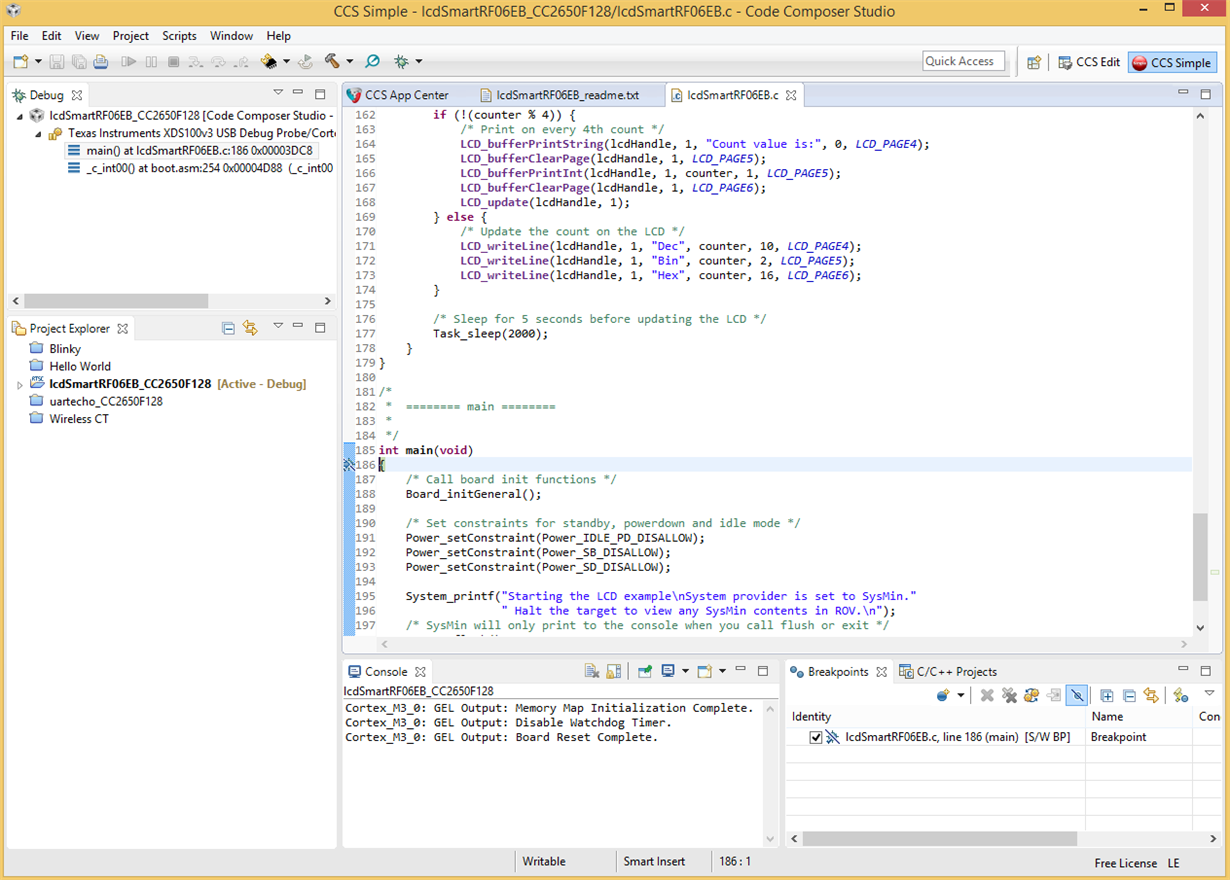
Task: Open the Scripts menu
Action: (179, 36)
